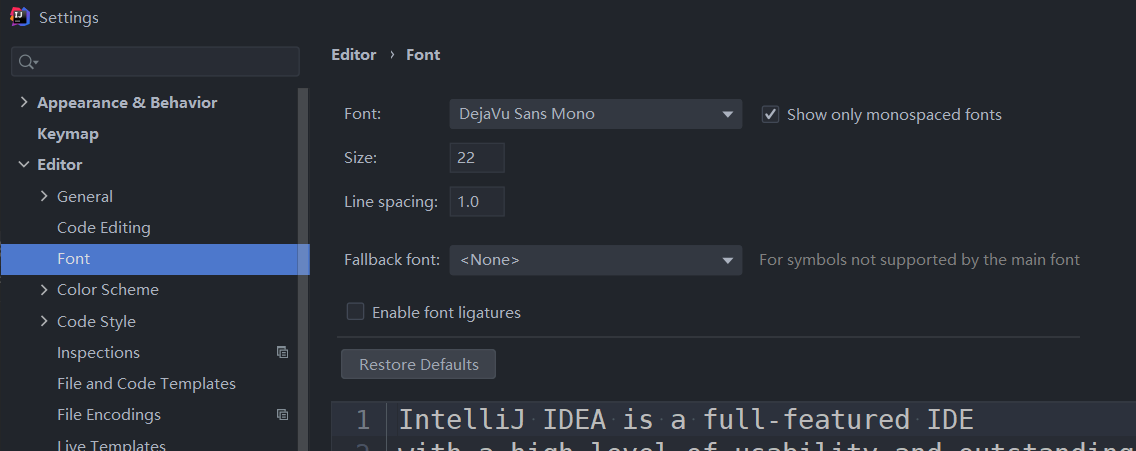Click the IntelliJ IDEA logo in title bar

tap(19, 17)
